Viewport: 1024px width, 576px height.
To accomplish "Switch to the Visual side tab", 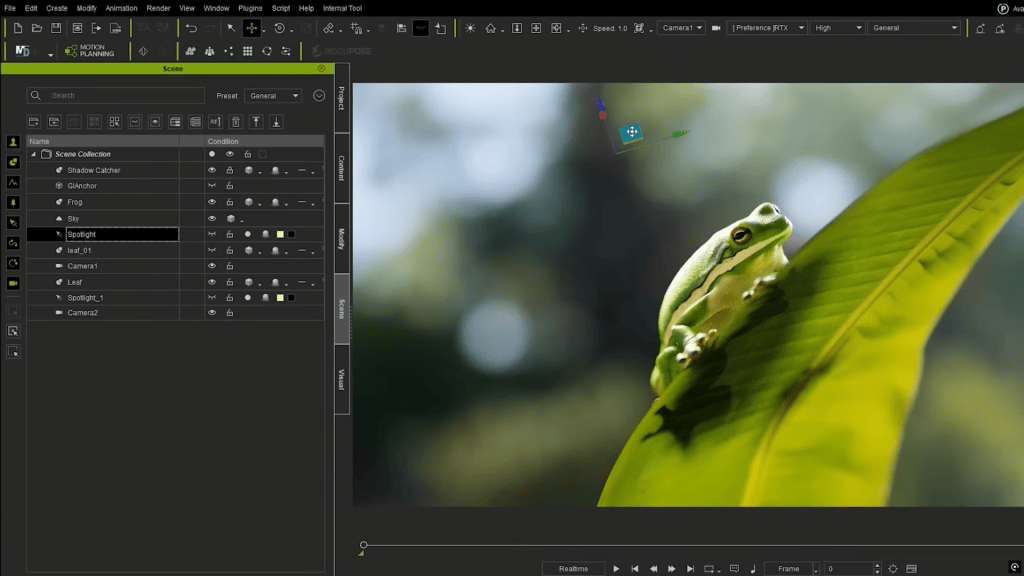I will tap(342, 379).
